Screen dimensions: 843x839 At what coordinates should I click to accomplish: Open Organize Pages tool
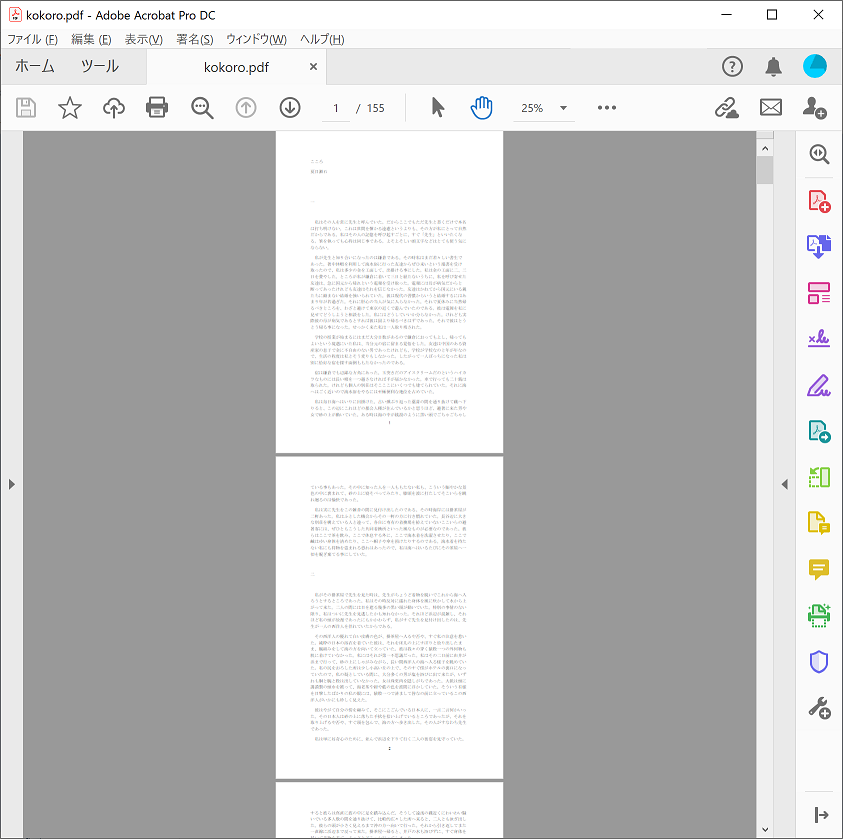click(819, 293)
